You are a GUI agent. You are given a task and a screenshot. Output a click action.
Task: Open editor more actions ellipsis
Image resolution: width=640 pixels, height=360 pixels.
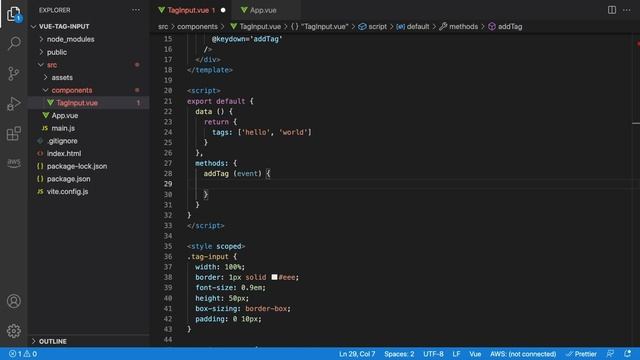tap(627, 10)
